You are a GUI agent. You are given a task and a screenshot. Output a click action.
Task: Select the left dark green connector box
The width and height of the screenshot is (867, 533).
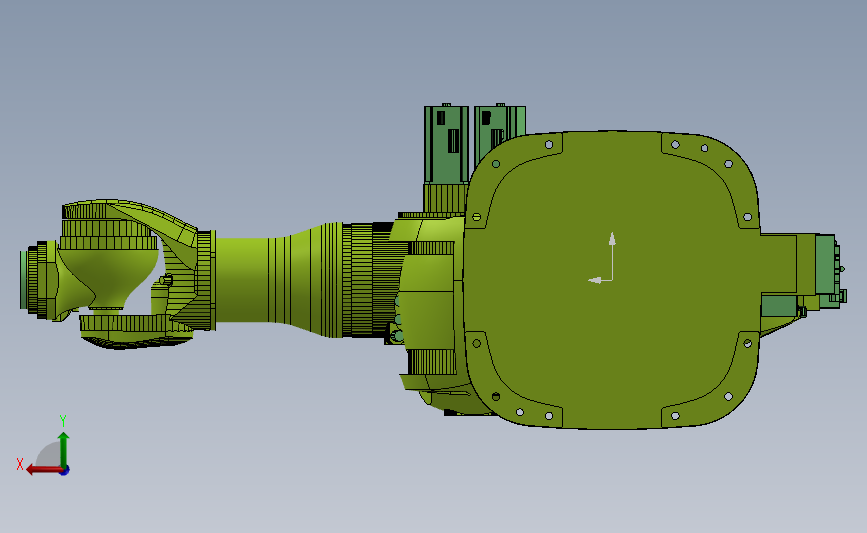pyautogui.click(x=446, y=144)
